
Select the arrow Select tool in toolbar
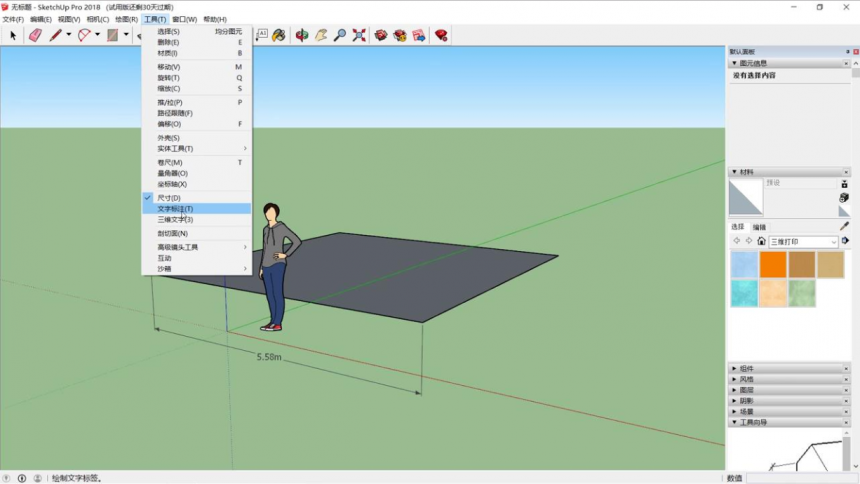[13, 36]
